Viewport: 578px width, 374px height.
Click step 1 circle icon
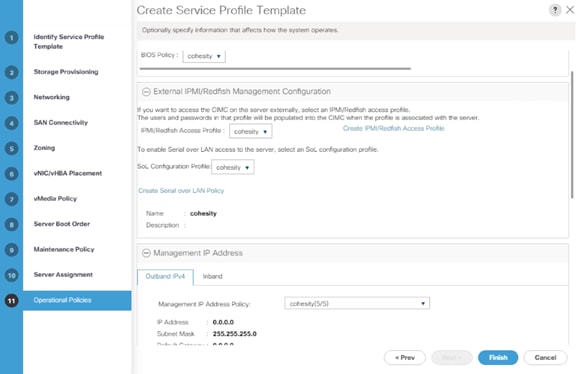pos(11,38)
